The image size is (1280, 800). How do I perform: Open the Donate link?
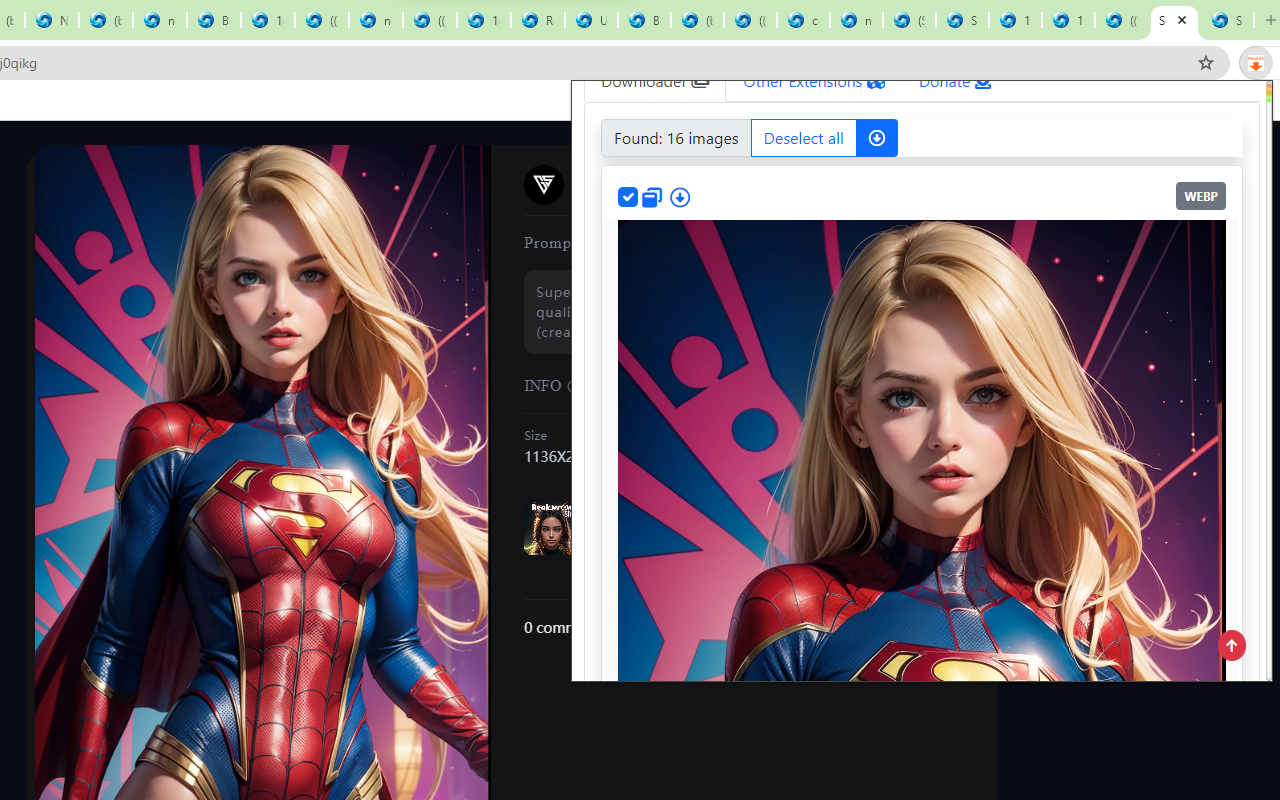pyautogui.click(x=943, y=82)
